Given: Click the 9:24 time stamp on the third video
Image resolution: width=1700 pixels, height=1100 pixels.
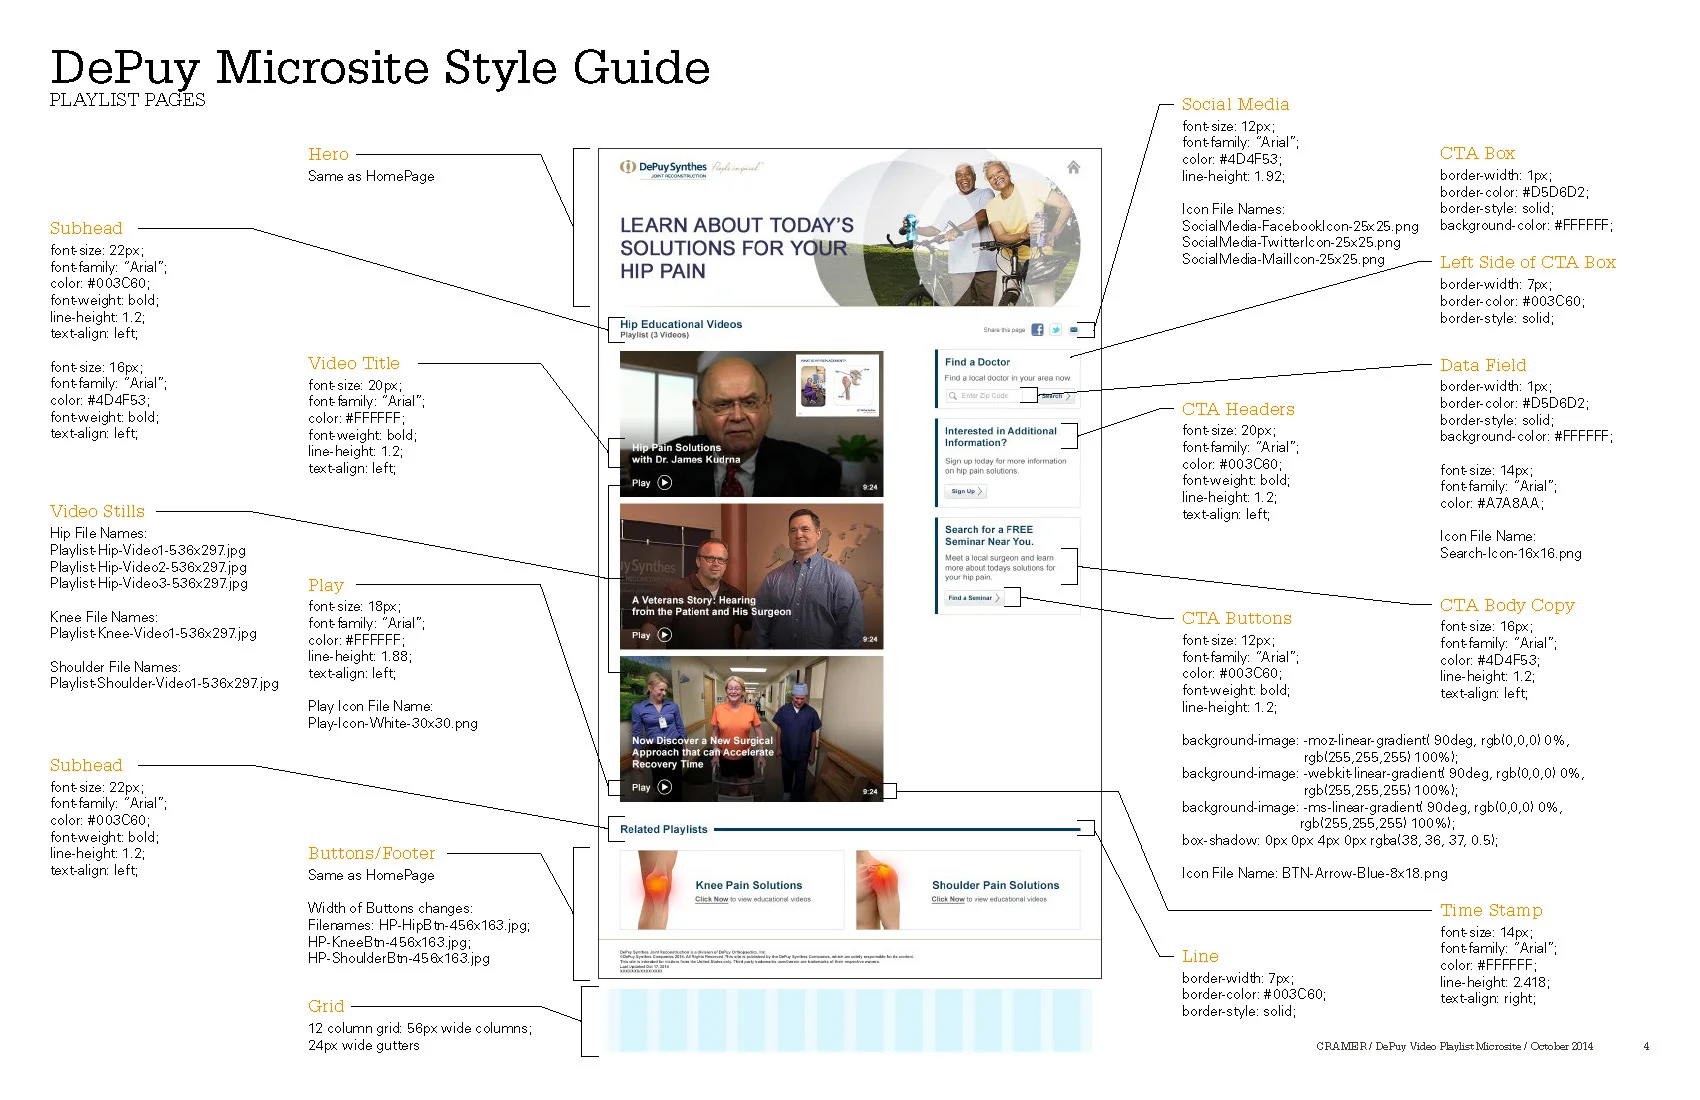Looking at the screenshot, I should 870,791.
